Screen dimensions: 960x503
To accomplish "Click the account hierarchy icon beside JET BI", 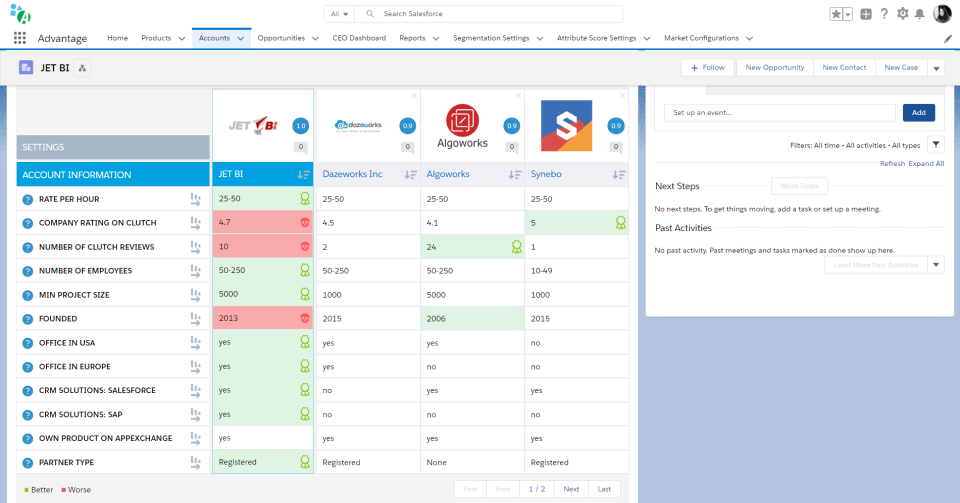I will pyautogui.click(x=82, y=68).
